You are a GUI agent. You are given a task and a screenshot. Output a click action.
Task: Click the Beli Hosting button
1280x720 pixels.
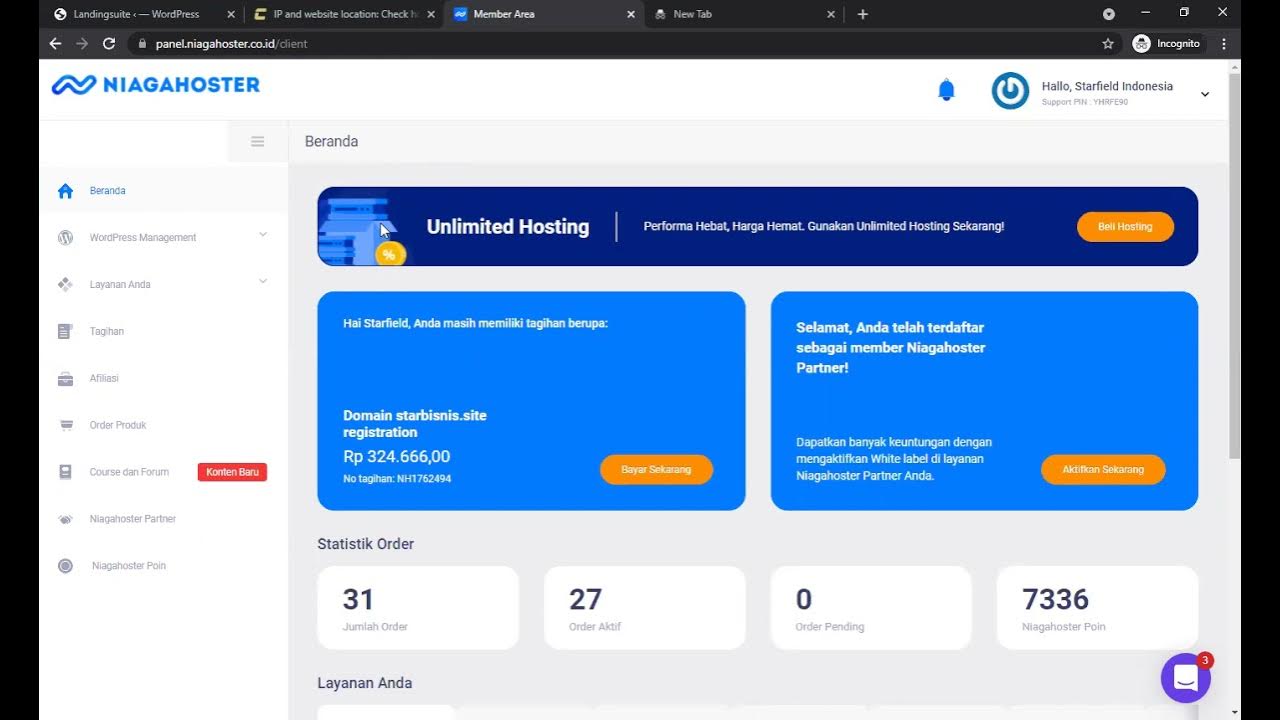coord(1125,227)
